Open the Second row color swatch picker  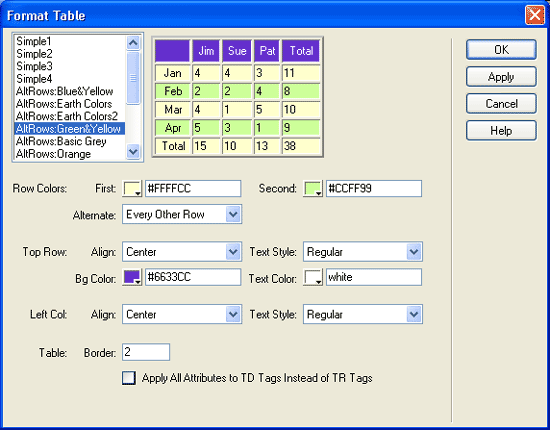[313, 189]
